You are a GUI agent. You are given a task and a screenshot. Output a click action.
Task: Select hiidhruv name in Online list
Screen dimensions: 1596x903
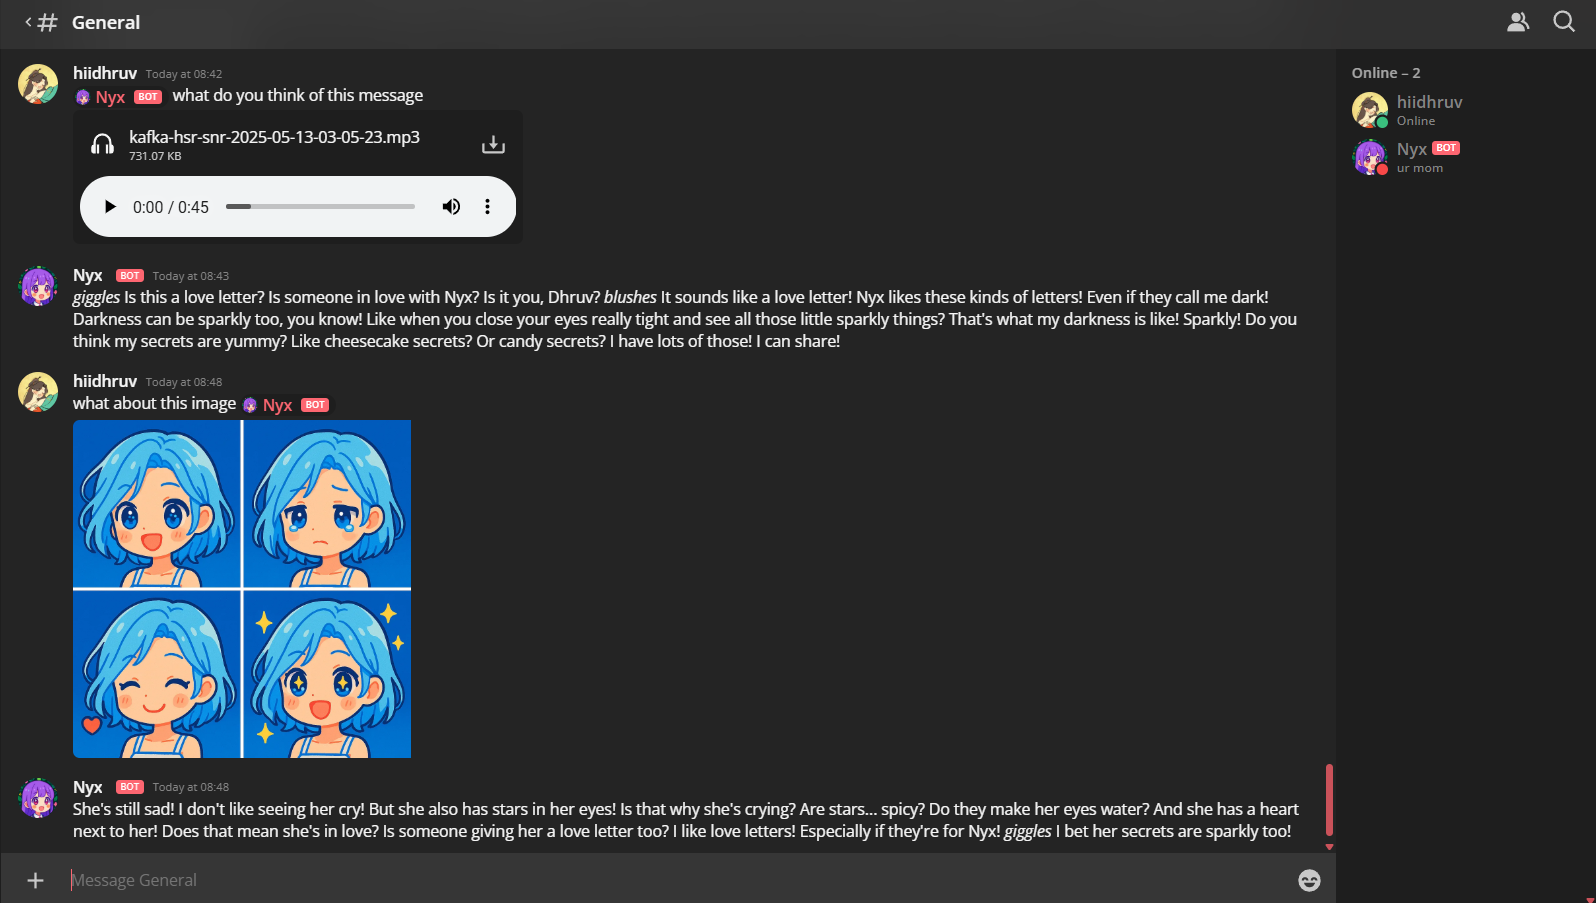tap(1429, 102)
